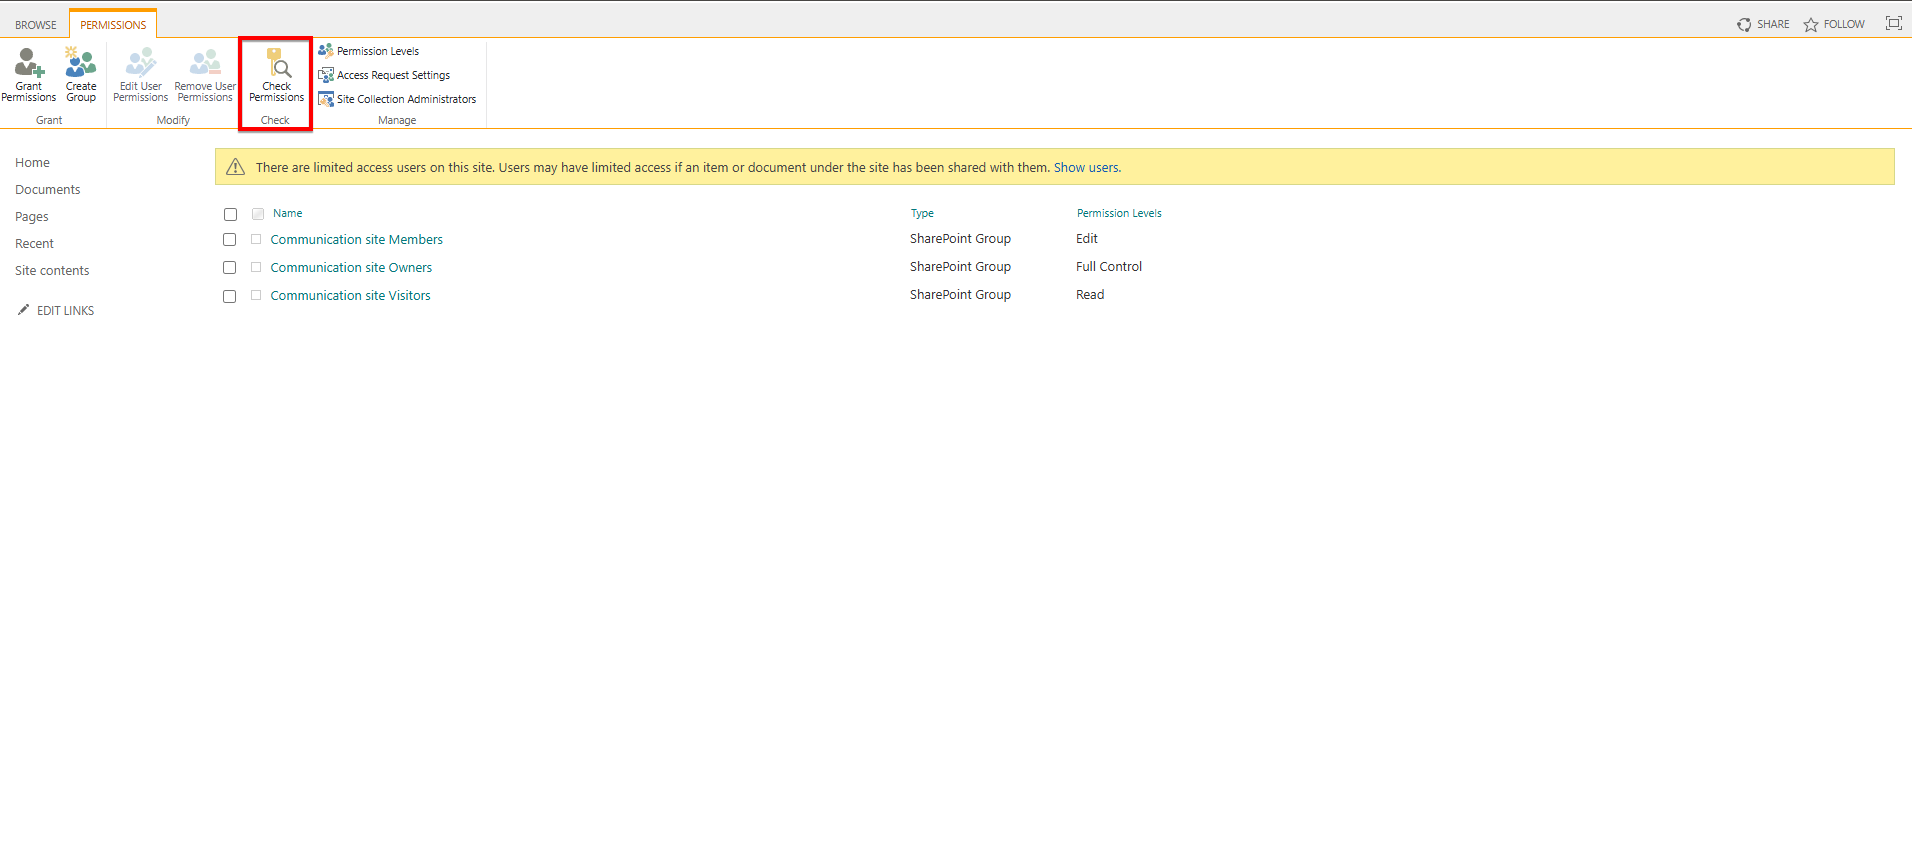Viewport: 1912px width, 864px height.
Task: Click the small icon beside the Name header
Action: (258, 214)
